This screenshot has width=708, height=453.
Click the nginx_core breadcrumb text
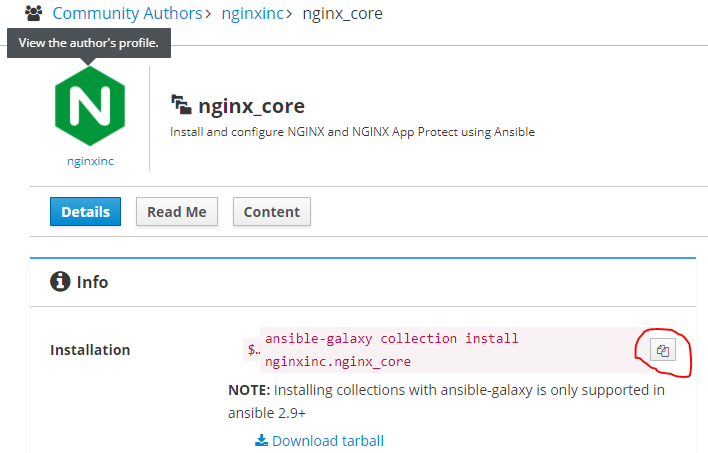coord(342,14)
